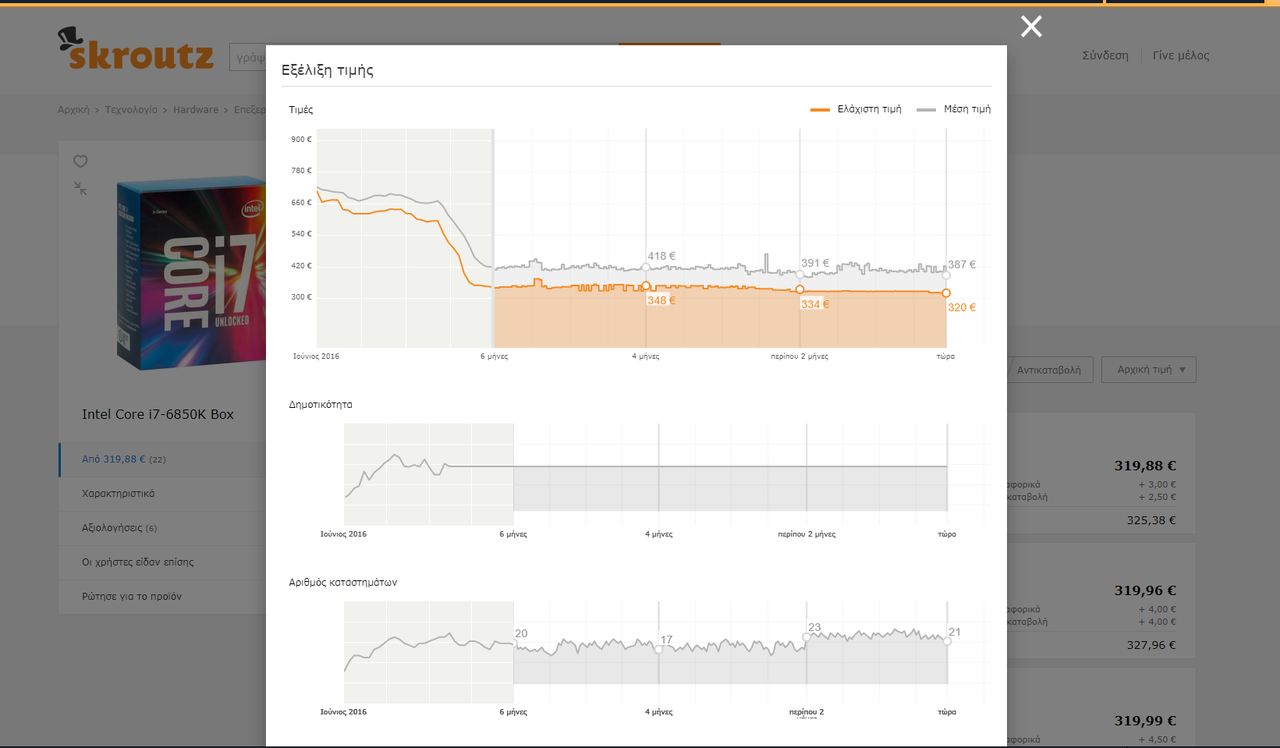Click the 334 € price chart marker

799,289
